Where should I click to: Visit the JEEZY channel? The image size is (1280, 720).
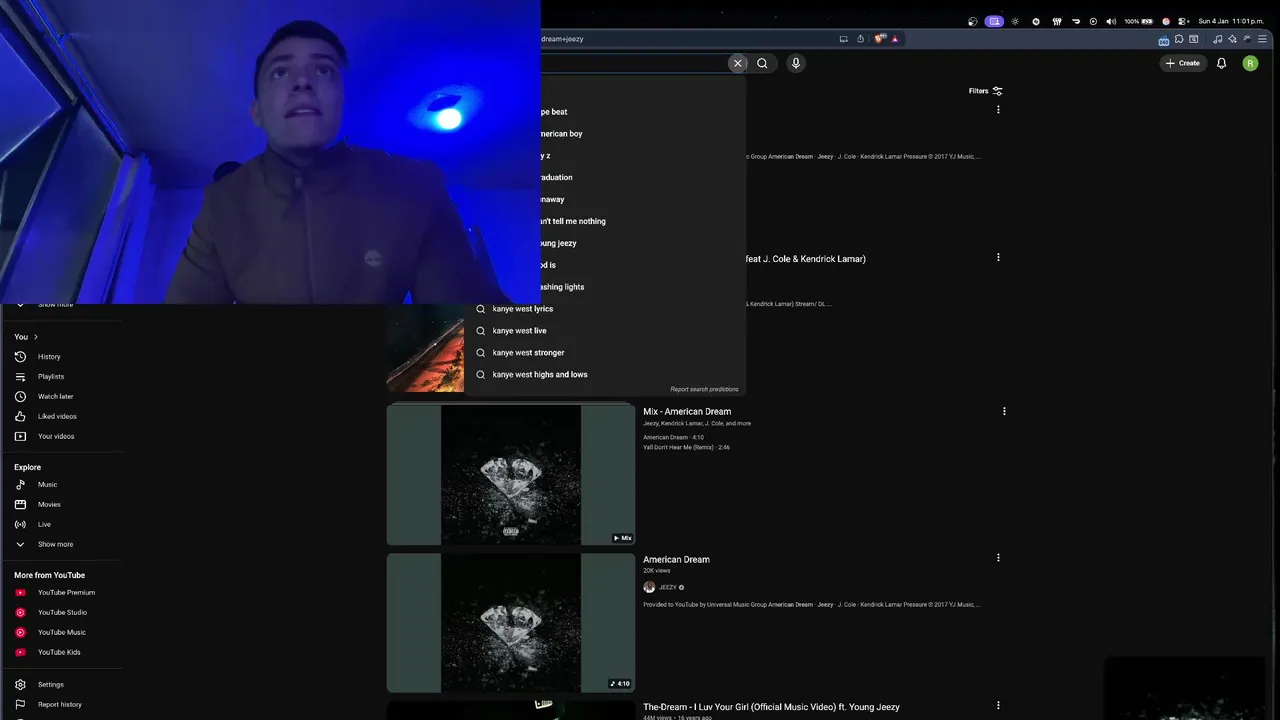point(667,588)
